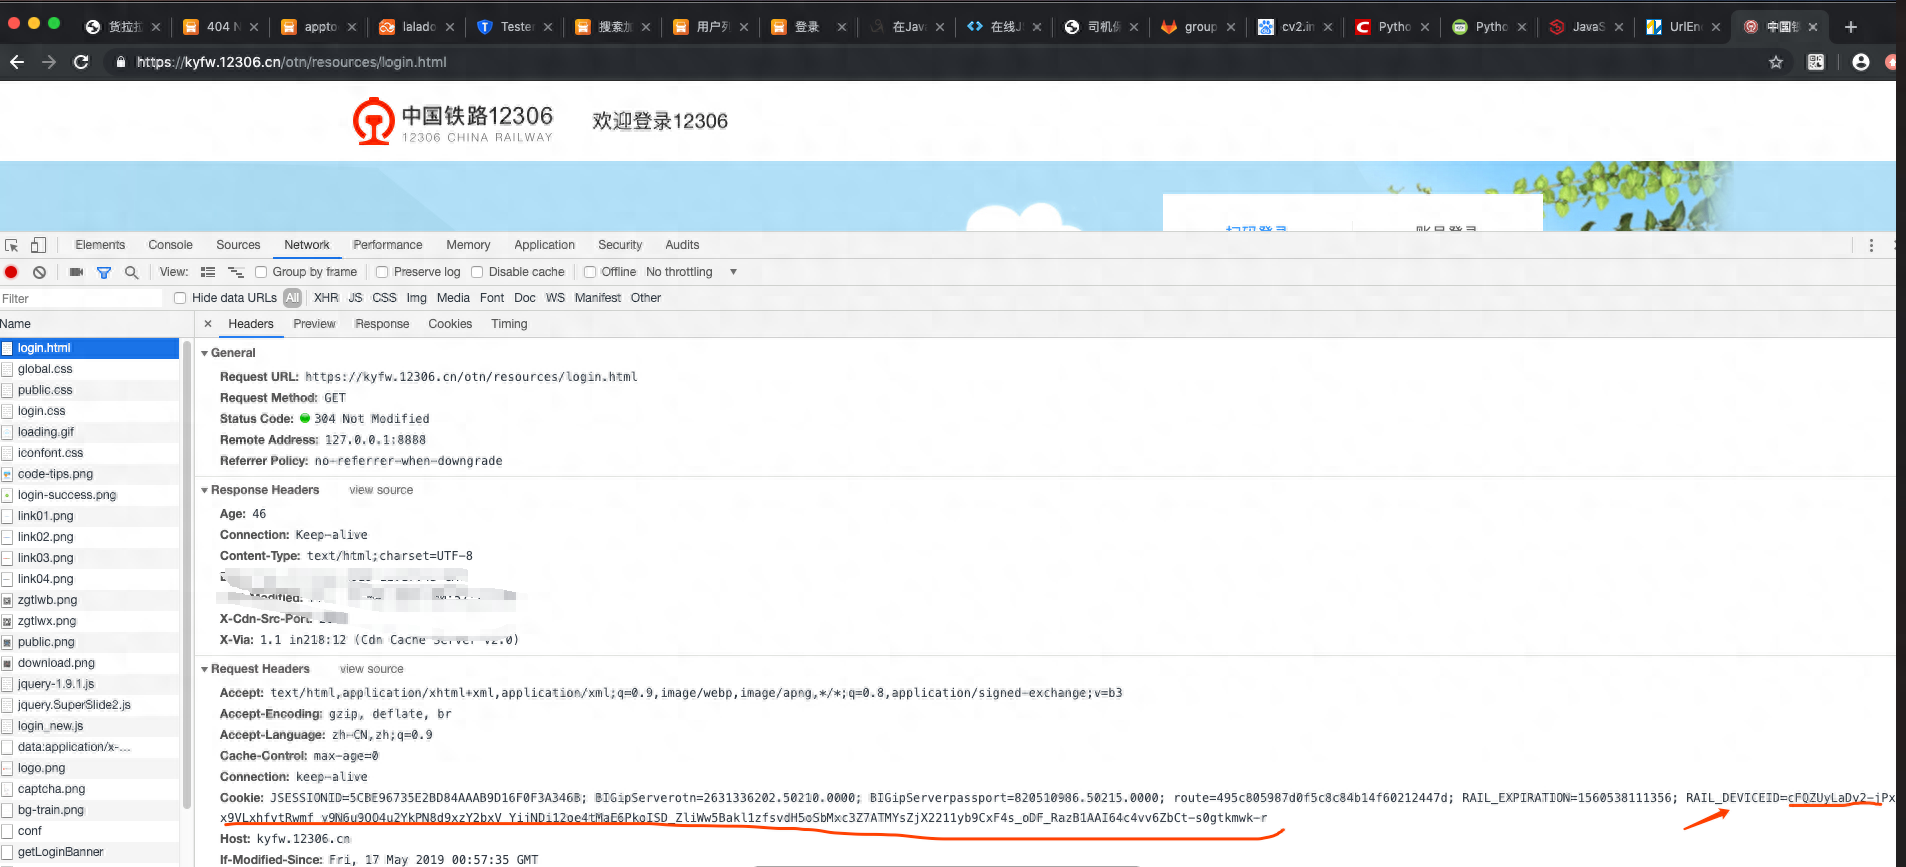Viewport: 1906px width, 867px height.
Task: Open the No throttling dropdown
Action: 691,272
